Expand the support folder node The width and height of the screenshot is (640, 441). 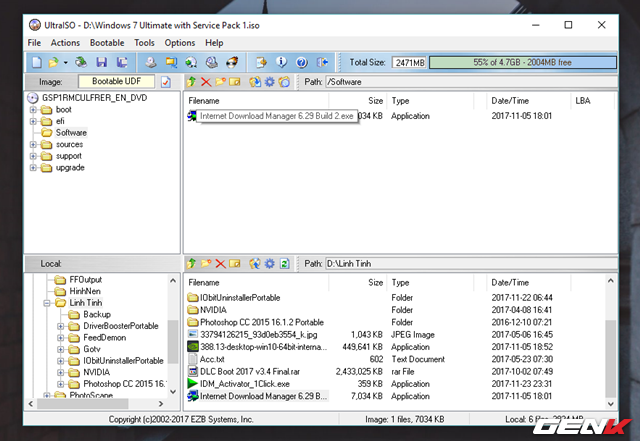click(x=33, y=156)
